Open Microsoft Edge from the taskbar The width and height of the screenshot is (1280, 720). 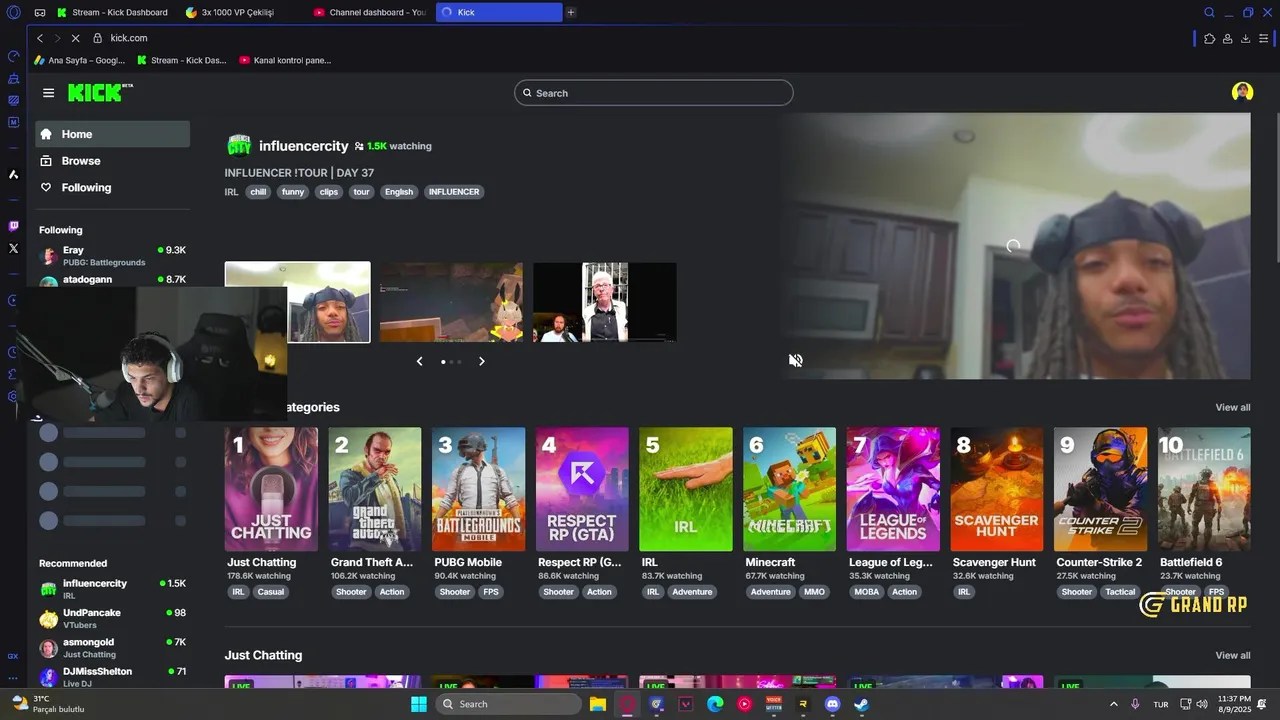tap(715, 704)
